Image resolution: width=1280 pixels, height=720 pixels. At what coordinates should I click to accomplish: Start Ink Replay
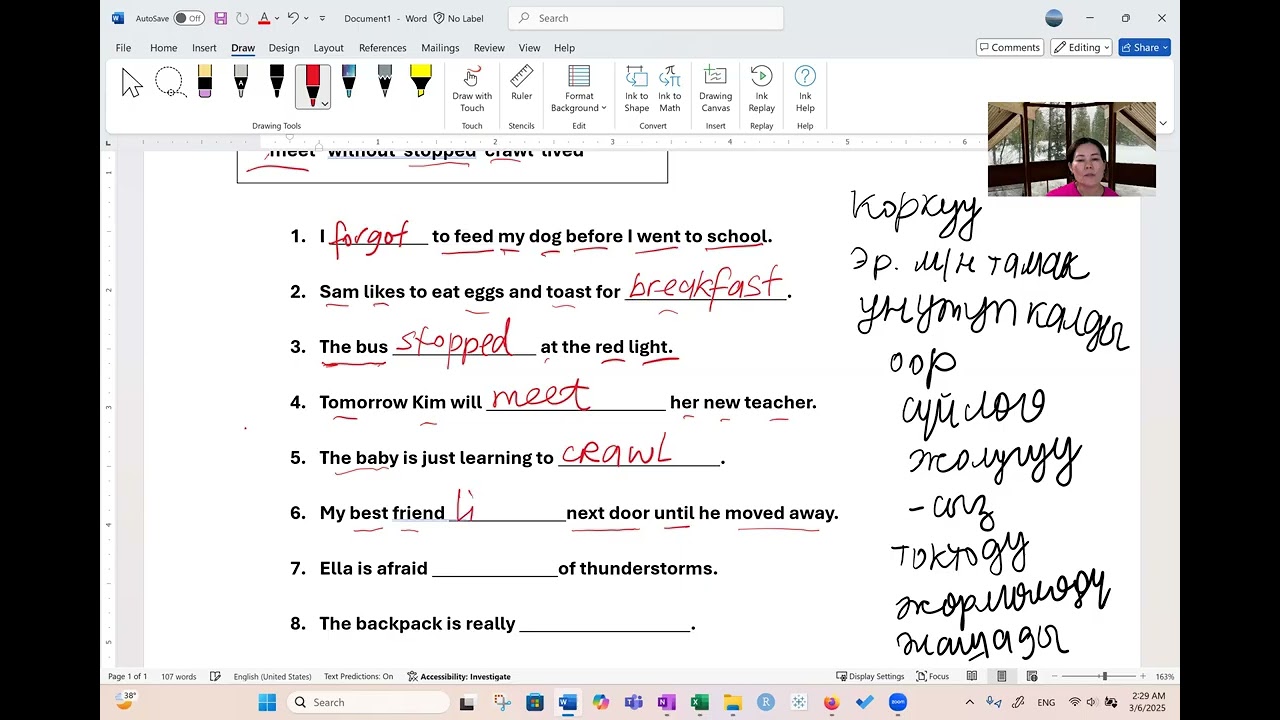tap(762, 89)
